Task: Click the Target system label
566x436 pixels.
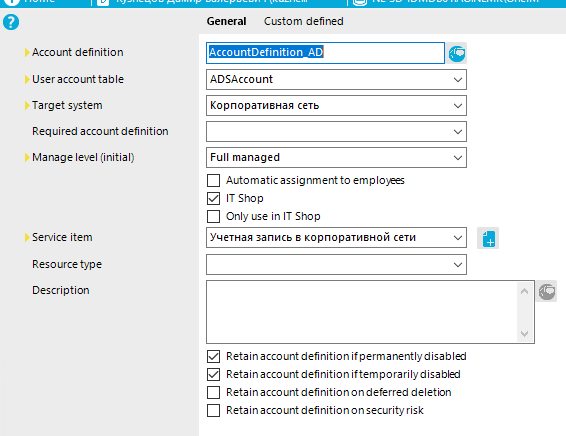Action: coord(67,105)
